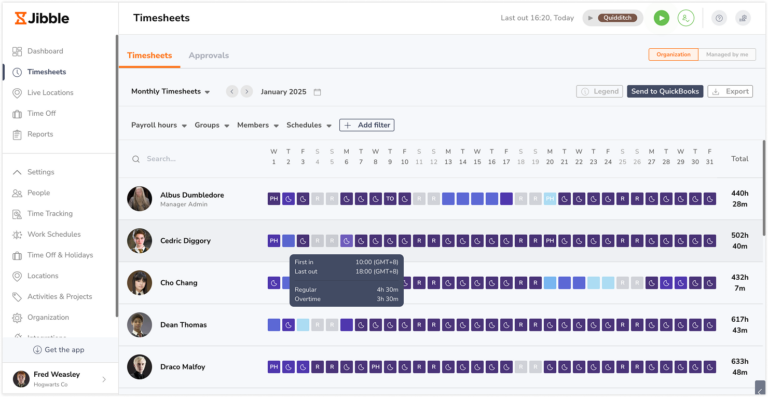Click Get the app link
The width and height of the screenshot is (768, 397).
[x=59, y=350]
